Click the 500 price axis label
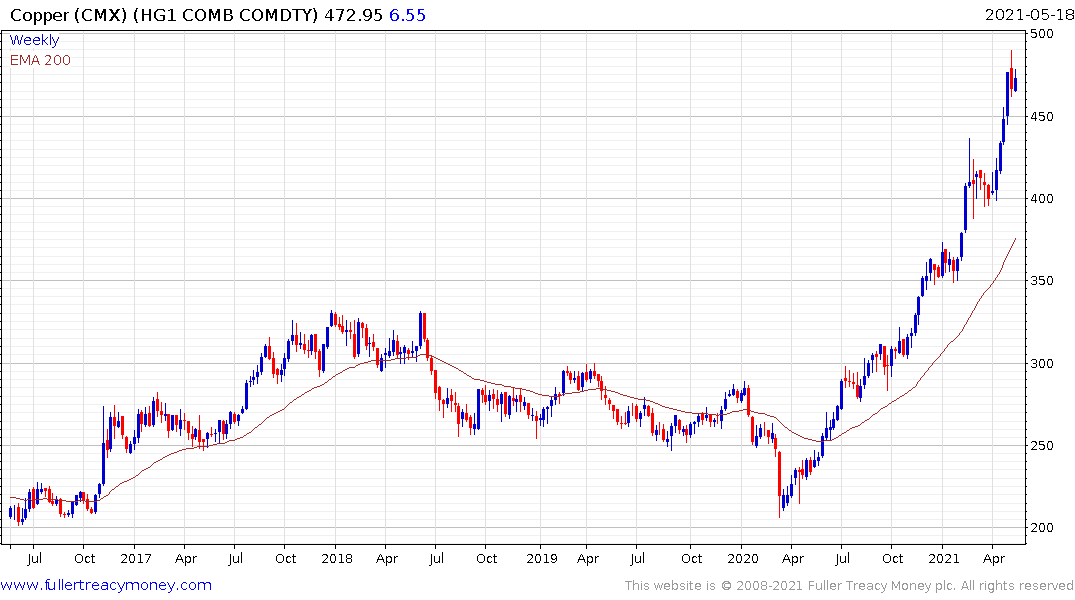This screenshot has width=1075, height=600. pyautogui.click(x=1042, y=34)
